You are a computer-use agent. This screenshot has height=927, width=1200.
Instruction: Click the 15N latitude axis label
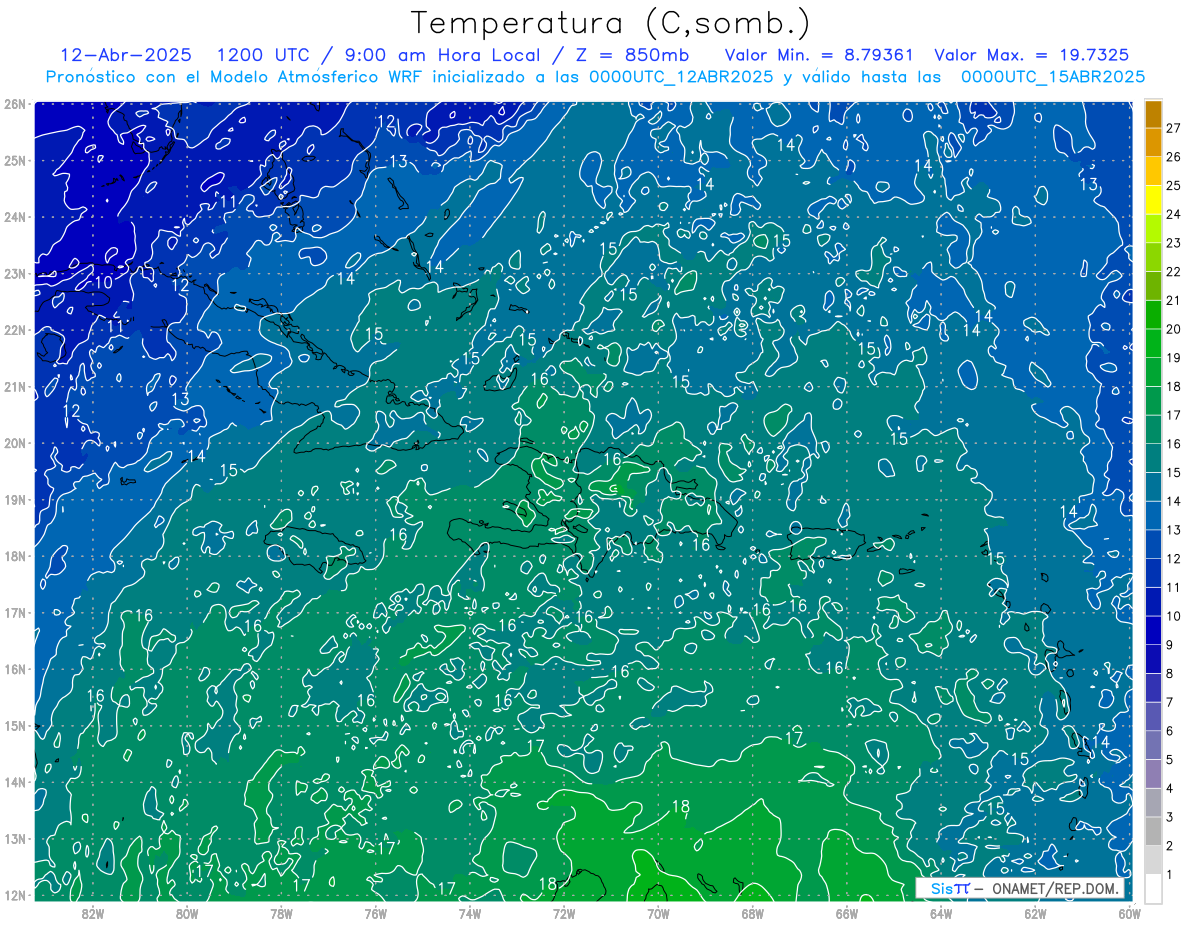14,725
